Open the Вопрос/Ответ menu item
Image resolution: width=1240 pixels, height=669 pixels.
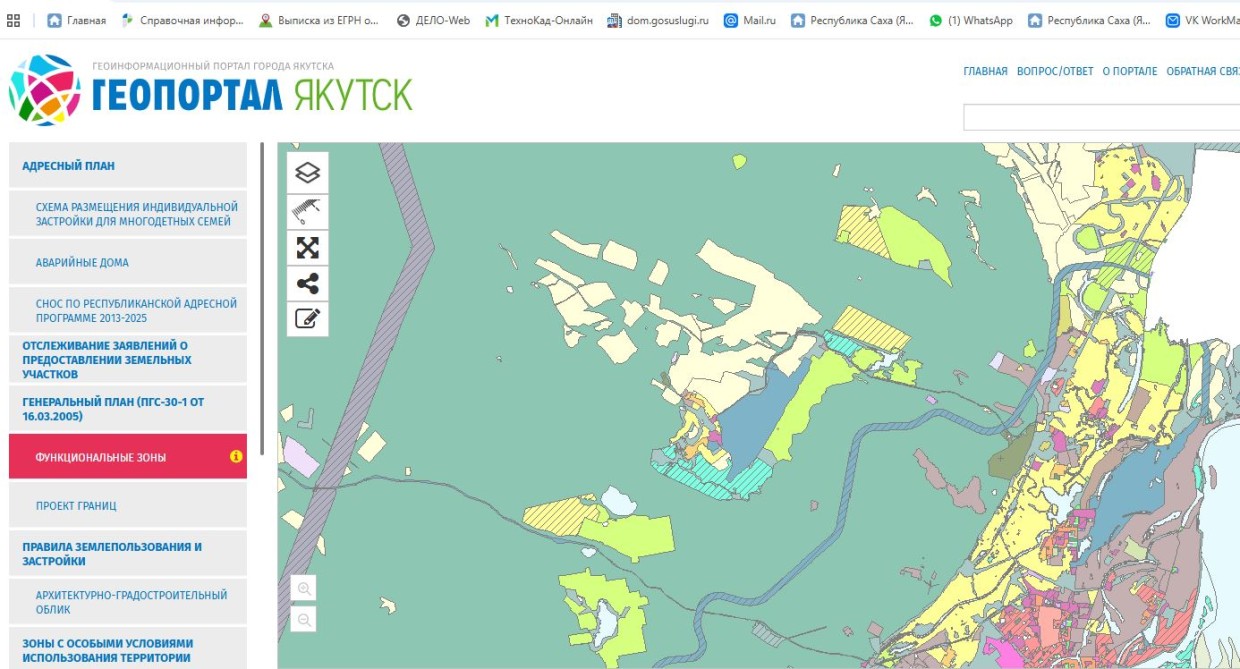(x=1055, y=72)
